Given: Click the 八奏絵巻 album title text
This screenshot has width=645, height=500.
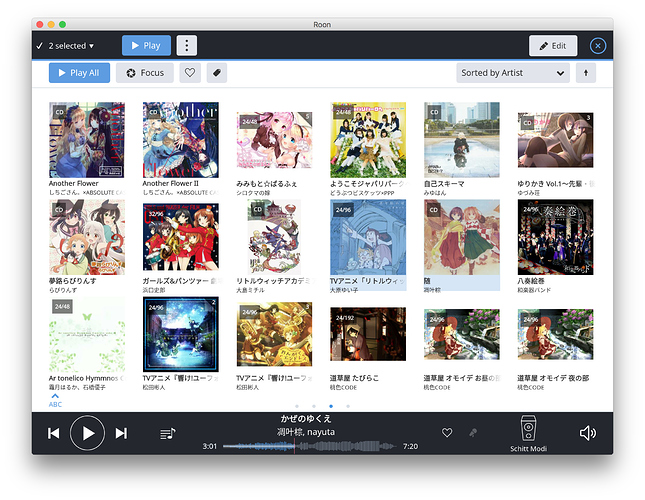Looking at the screenshot, I should [531, 281].
